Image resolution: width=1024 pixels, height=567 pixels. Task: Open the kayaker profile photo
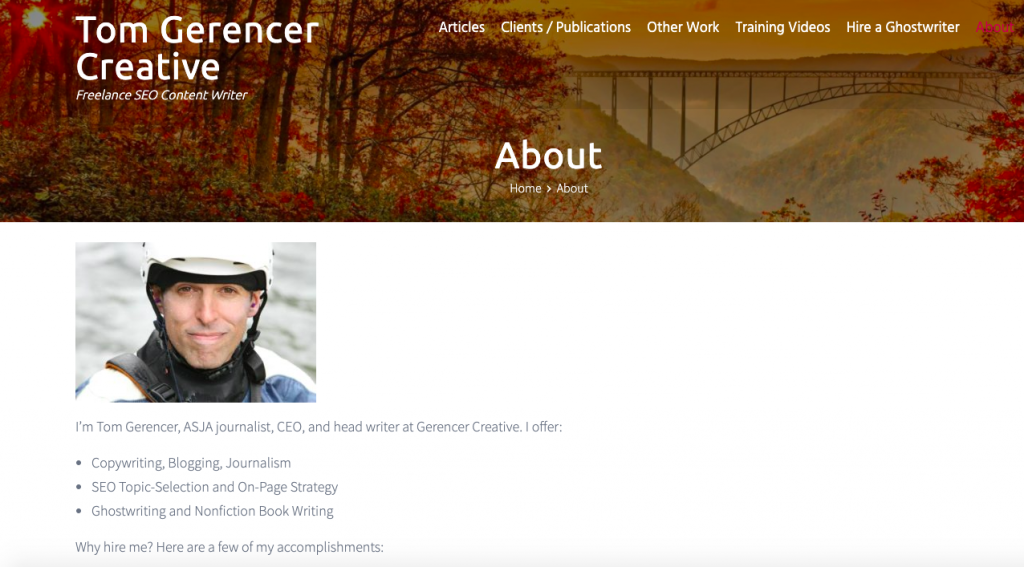(x=195, y=322)
